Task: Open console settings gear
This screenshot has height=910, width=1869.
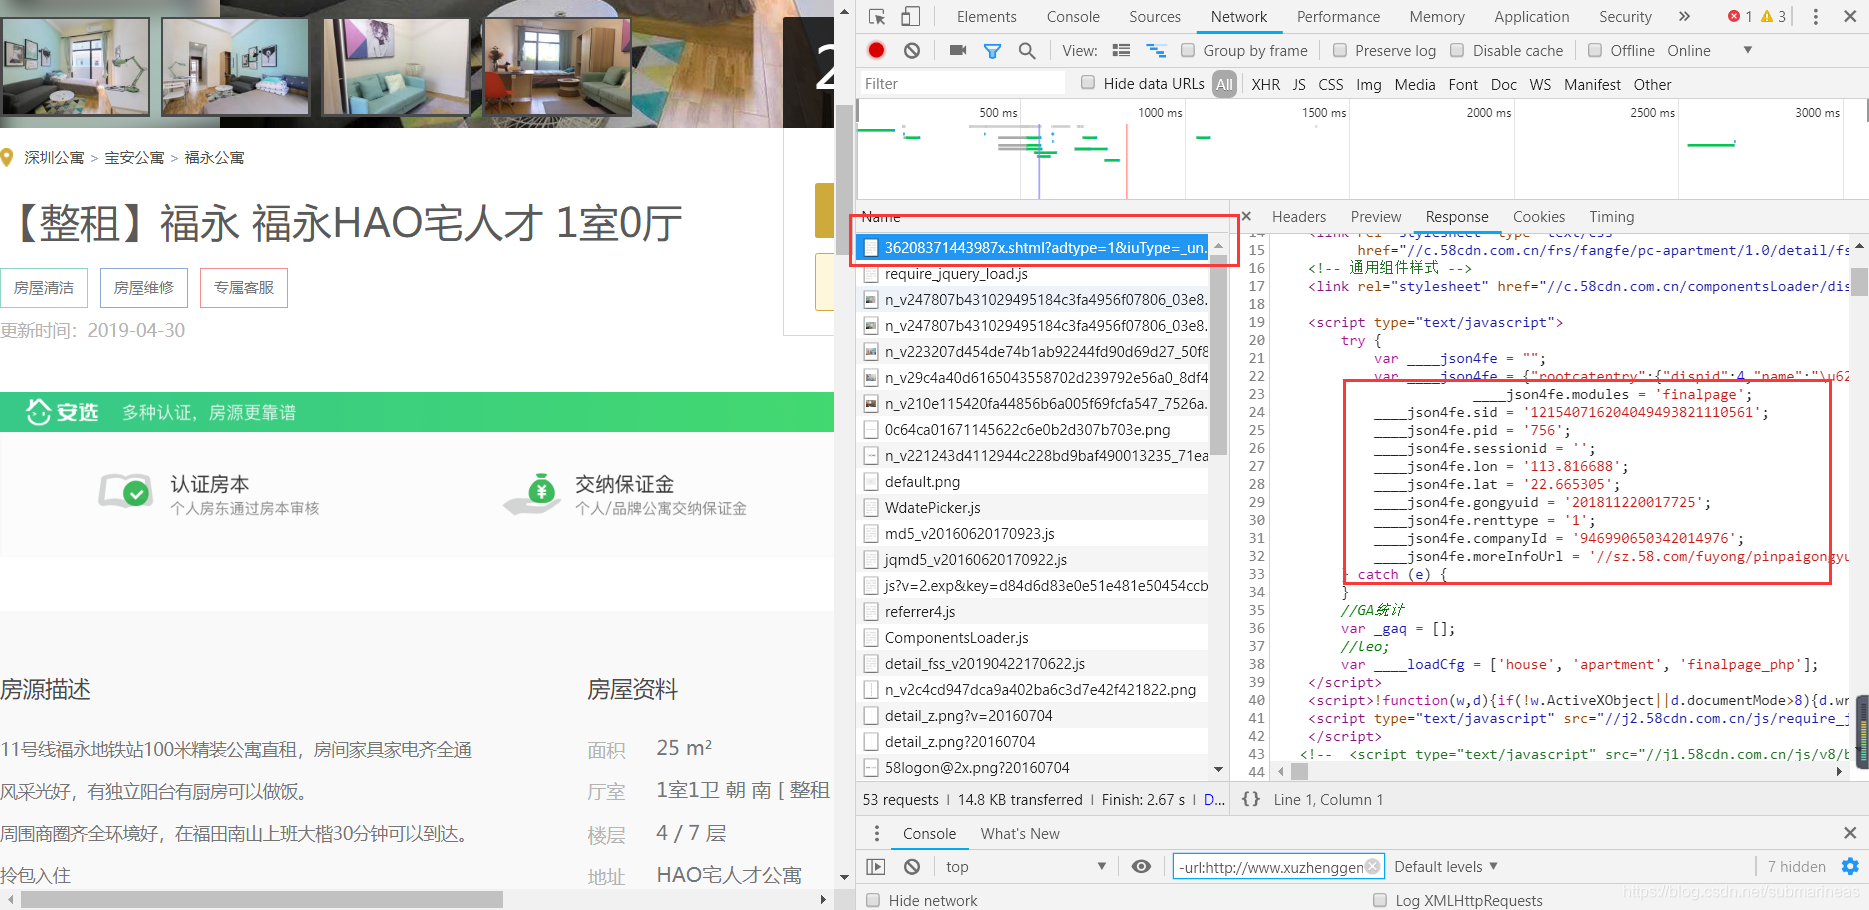Action: click(x=1850, y=867)
